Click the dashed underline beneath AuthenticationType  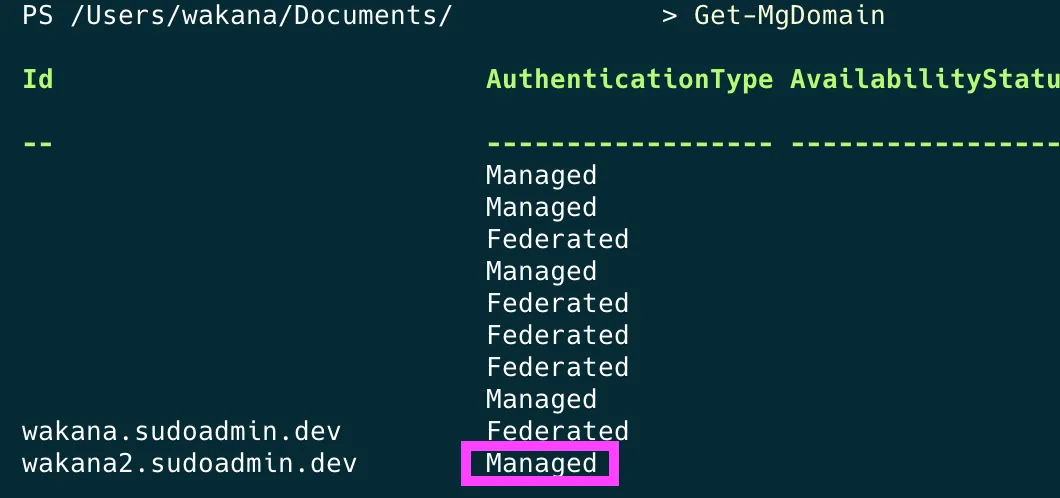coord(629,143)
